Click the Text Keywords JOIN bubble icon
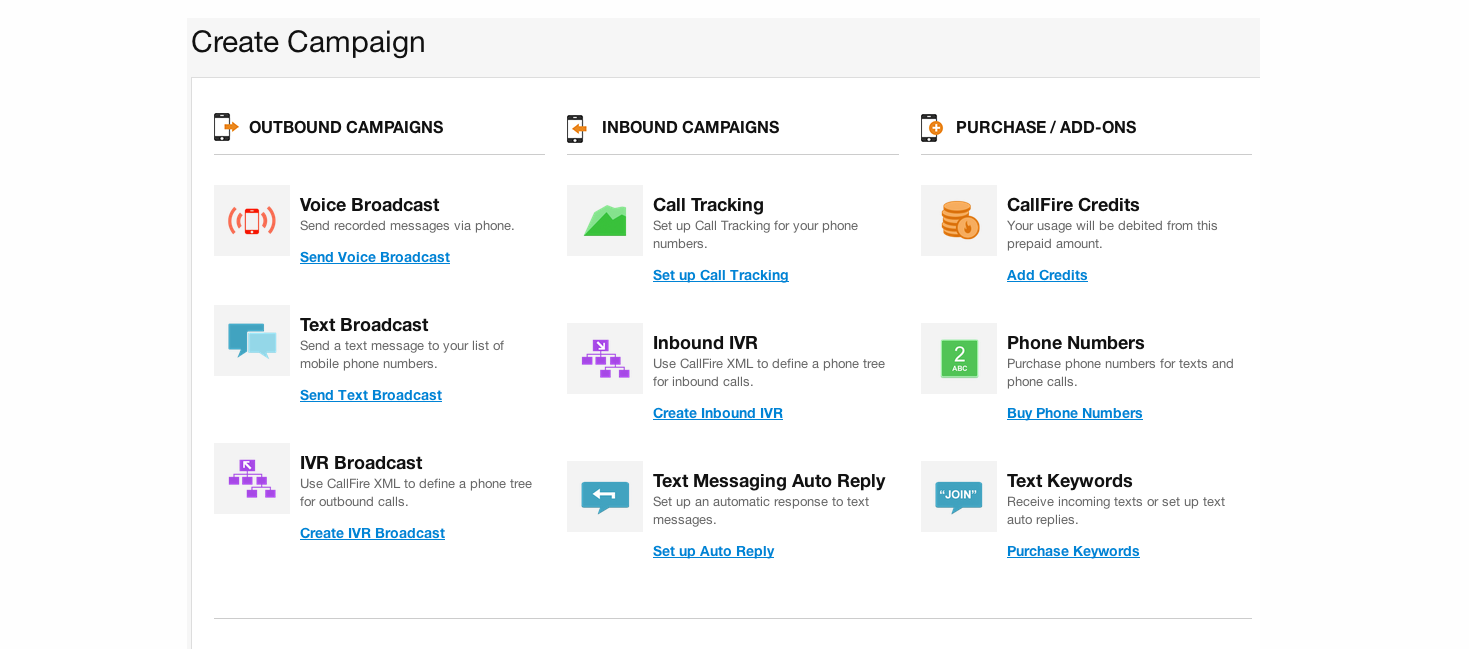1469x649 pixels. pos(959,496)
